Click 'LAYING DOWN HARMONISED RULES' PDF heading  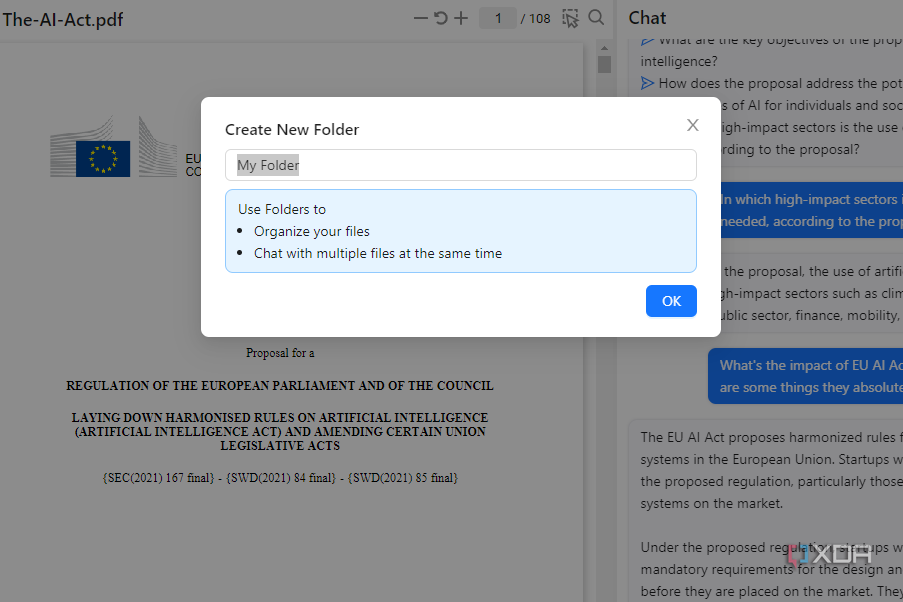tap(280, 431)
